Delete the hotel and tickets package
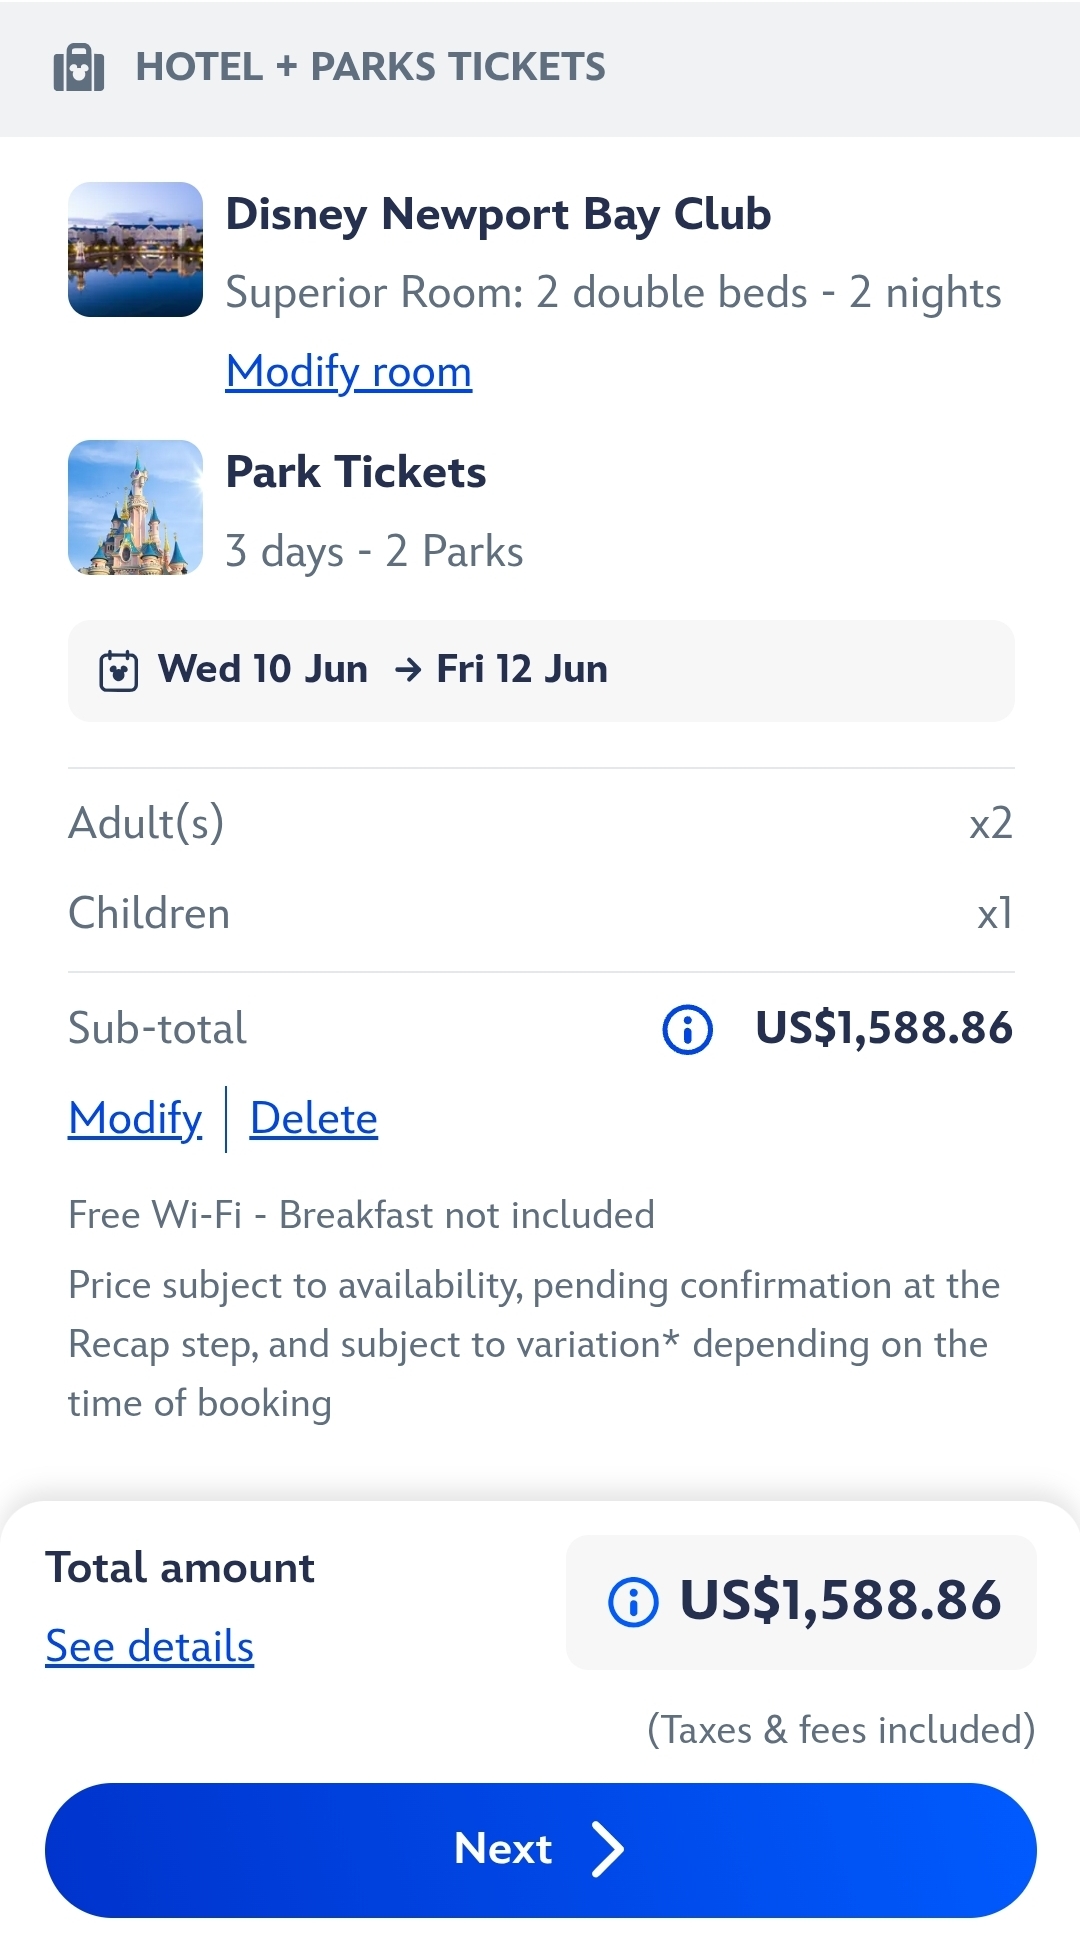The width and height of the screenshot is (1080, 1939). point(313,1119)
